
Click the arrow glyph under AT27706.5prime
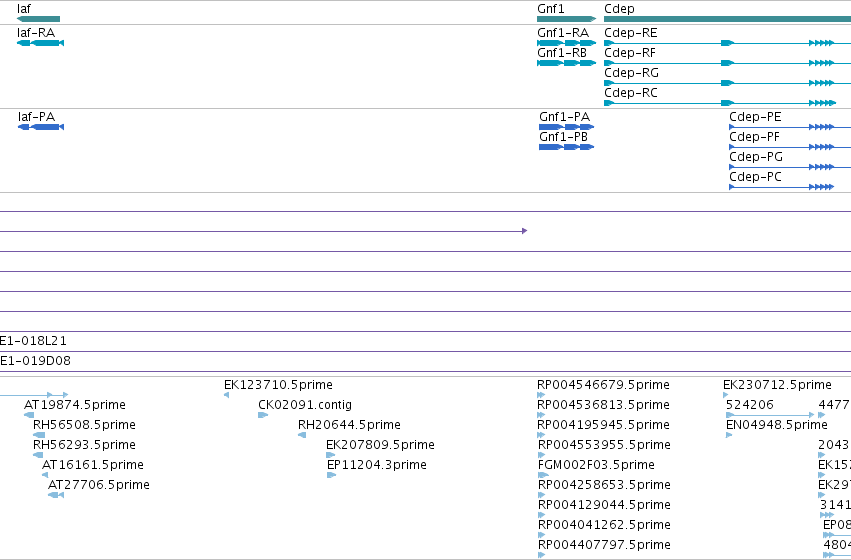pyautogui.click(x=56, y=495)
